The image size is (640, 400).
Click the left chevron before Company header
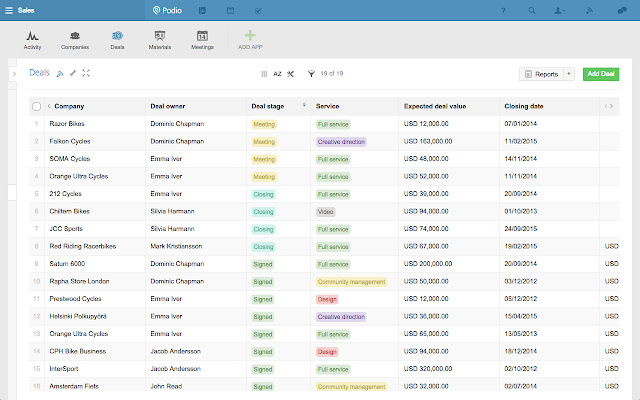pyautogui.click(x=49, y=106)
